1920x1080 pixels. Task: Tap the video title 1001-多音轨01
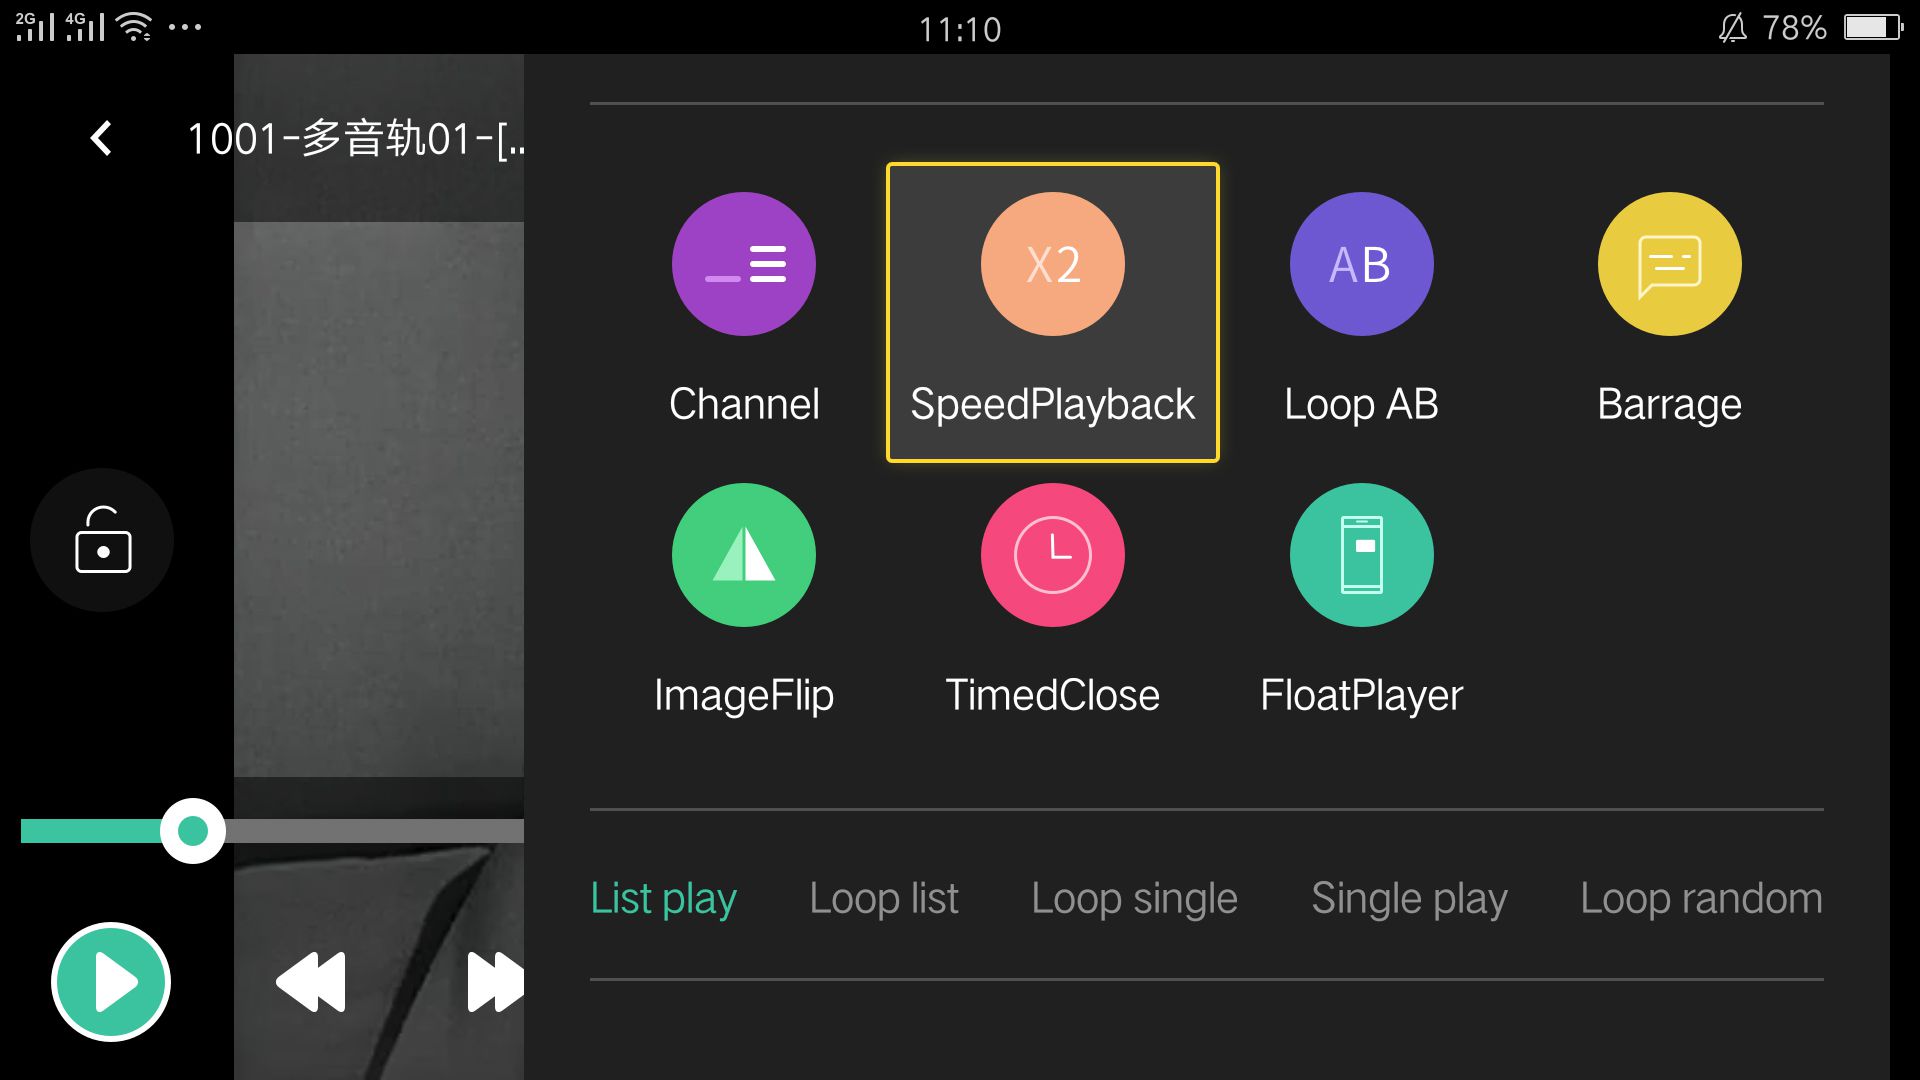355,138
